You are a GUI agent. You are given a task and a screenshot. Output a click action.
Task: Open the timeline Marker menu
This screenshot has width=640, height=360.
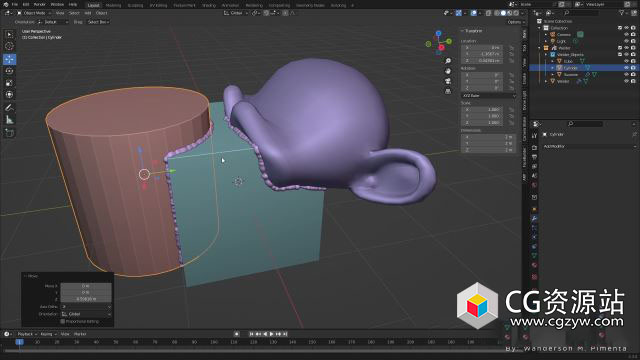[x=80, y=334]
